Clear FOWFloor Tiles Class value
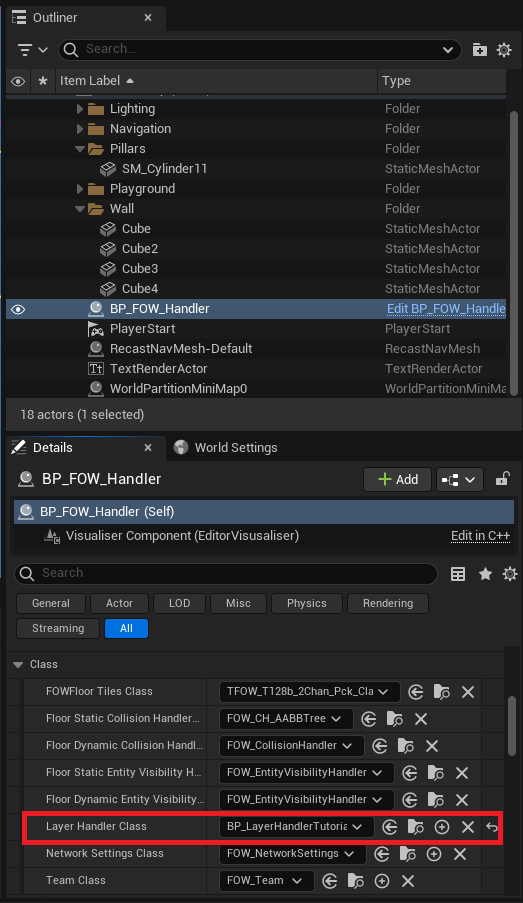The image size is (523, 903). tap(468, 692)
